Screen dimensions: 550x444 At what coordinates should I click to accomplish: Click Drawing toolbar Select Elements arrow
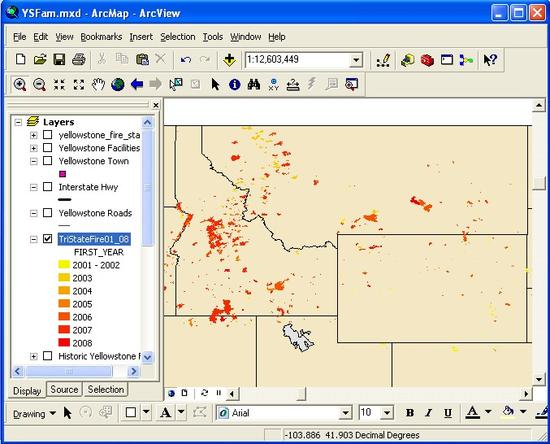pyautogui.click(x=68, y=413)
